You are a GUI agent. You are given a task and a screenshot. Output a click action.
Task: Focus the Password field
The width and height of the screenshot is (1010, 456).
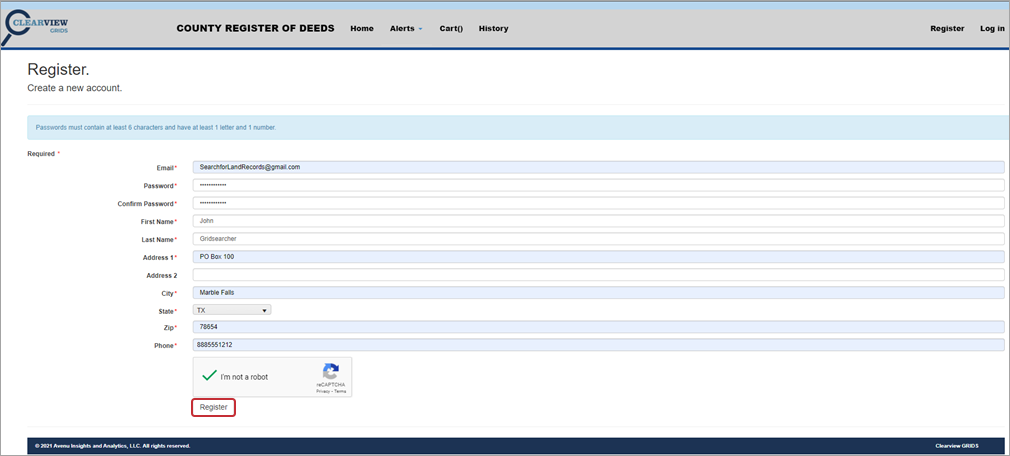coord(597,185)
